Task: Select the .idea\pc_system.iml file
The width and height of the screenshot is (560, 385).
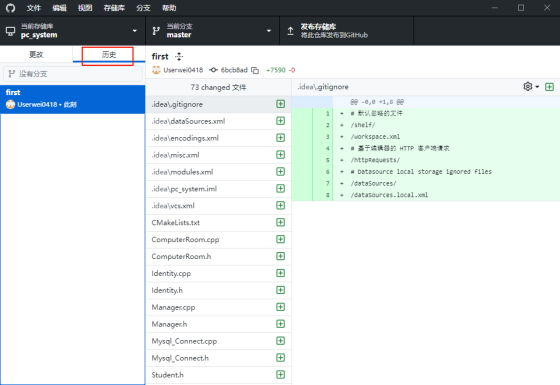Action: 218,189
